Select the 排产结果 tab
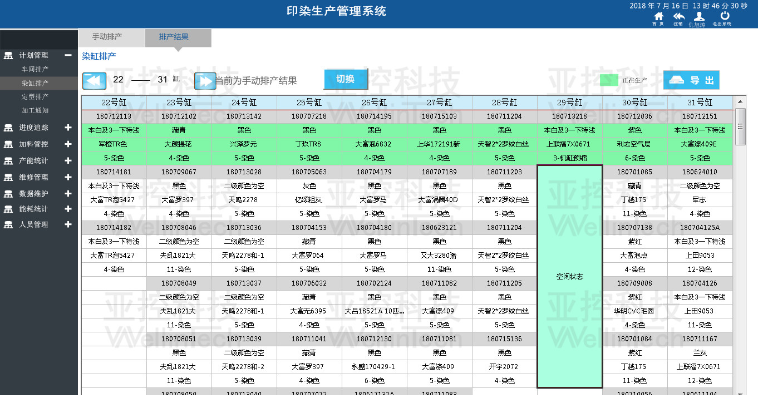 point(174,37)
